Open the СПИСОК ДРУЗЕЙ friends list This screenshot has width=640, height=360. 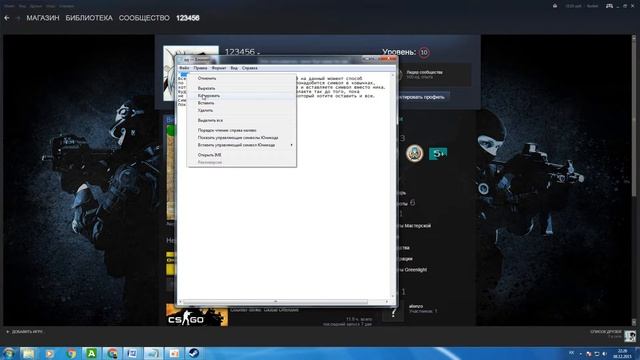pos(606,332)
